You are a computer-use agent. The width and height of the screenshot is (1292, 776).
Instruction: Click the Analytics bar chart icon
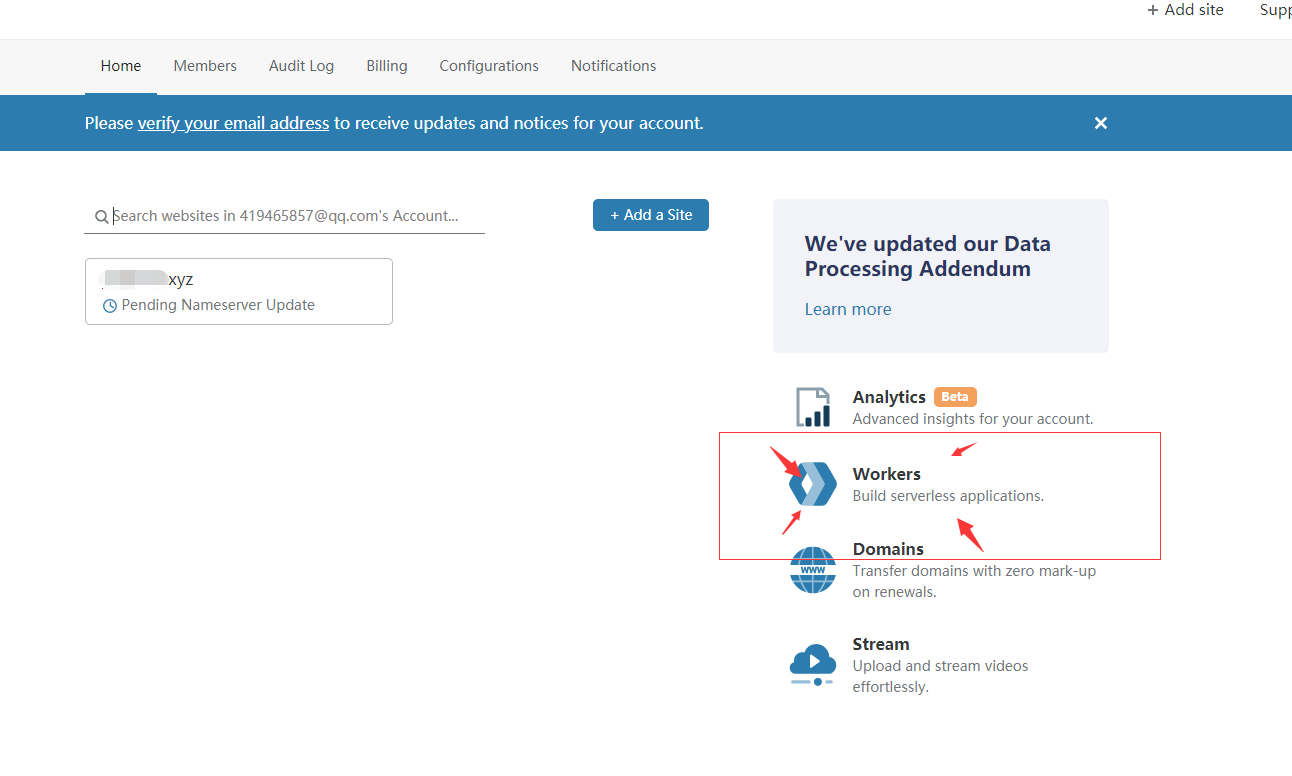pos(813,407)
